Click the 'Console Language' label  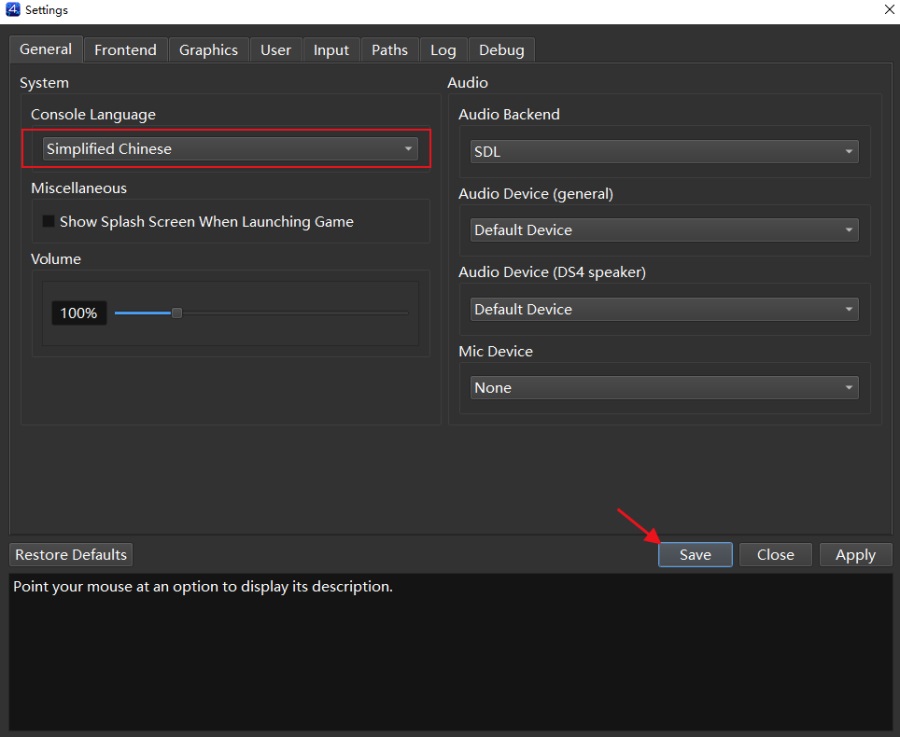pyautogui.click(x=93, y=115)
